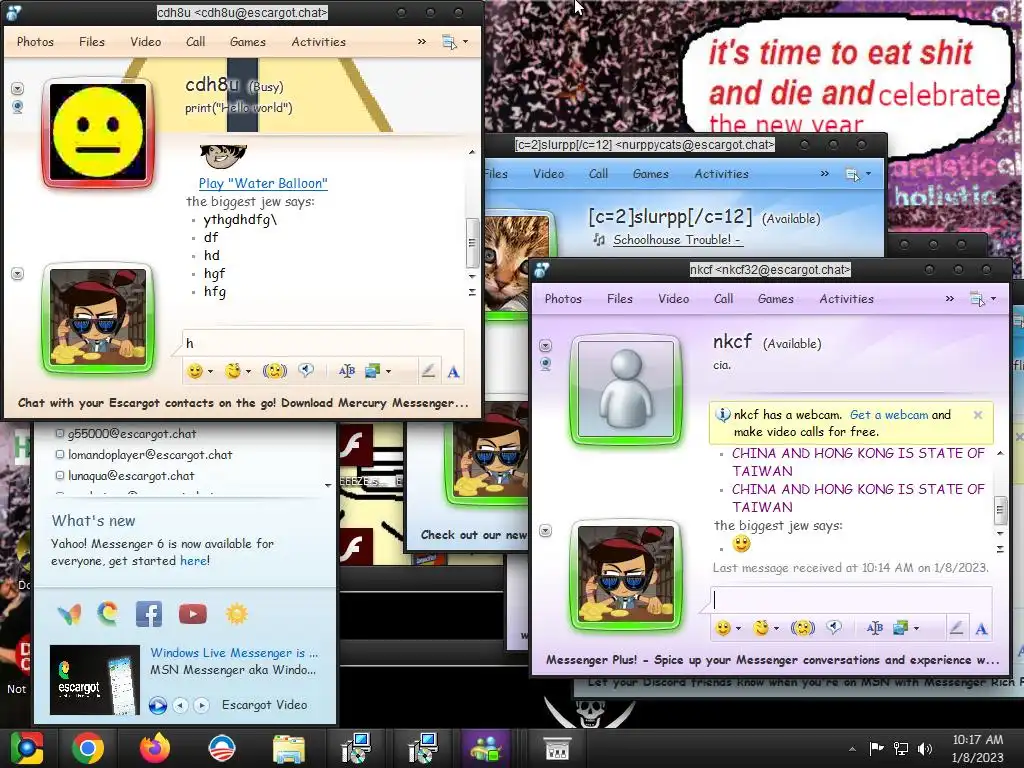Open Windows Live Messenger video title link
Screen dimensions: 1024x768
(x=234, y=652)
